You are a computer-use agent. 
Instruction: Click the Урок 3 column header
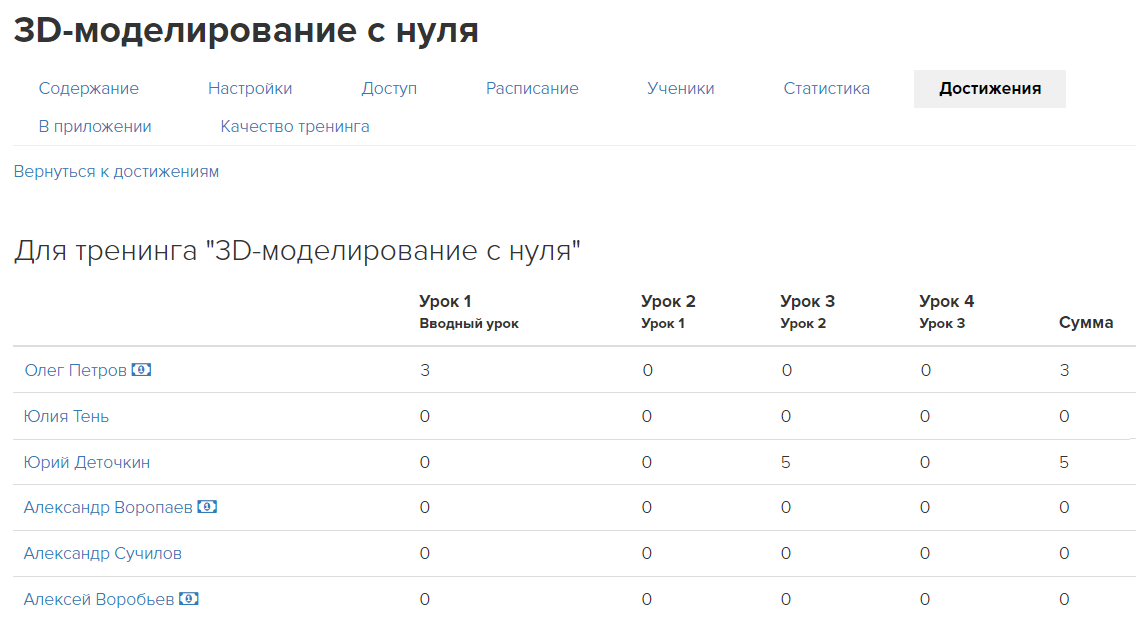(x=807, y=311)
